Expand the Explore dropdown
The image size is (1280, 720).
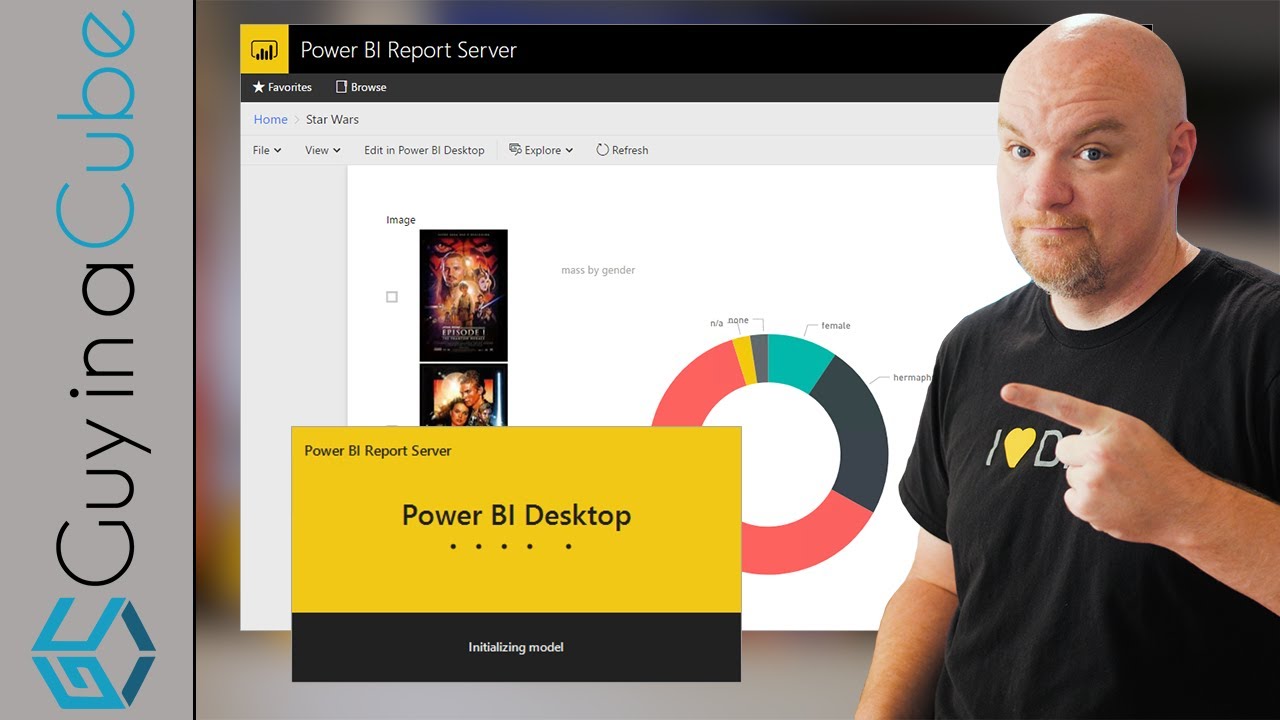point(541,150)
